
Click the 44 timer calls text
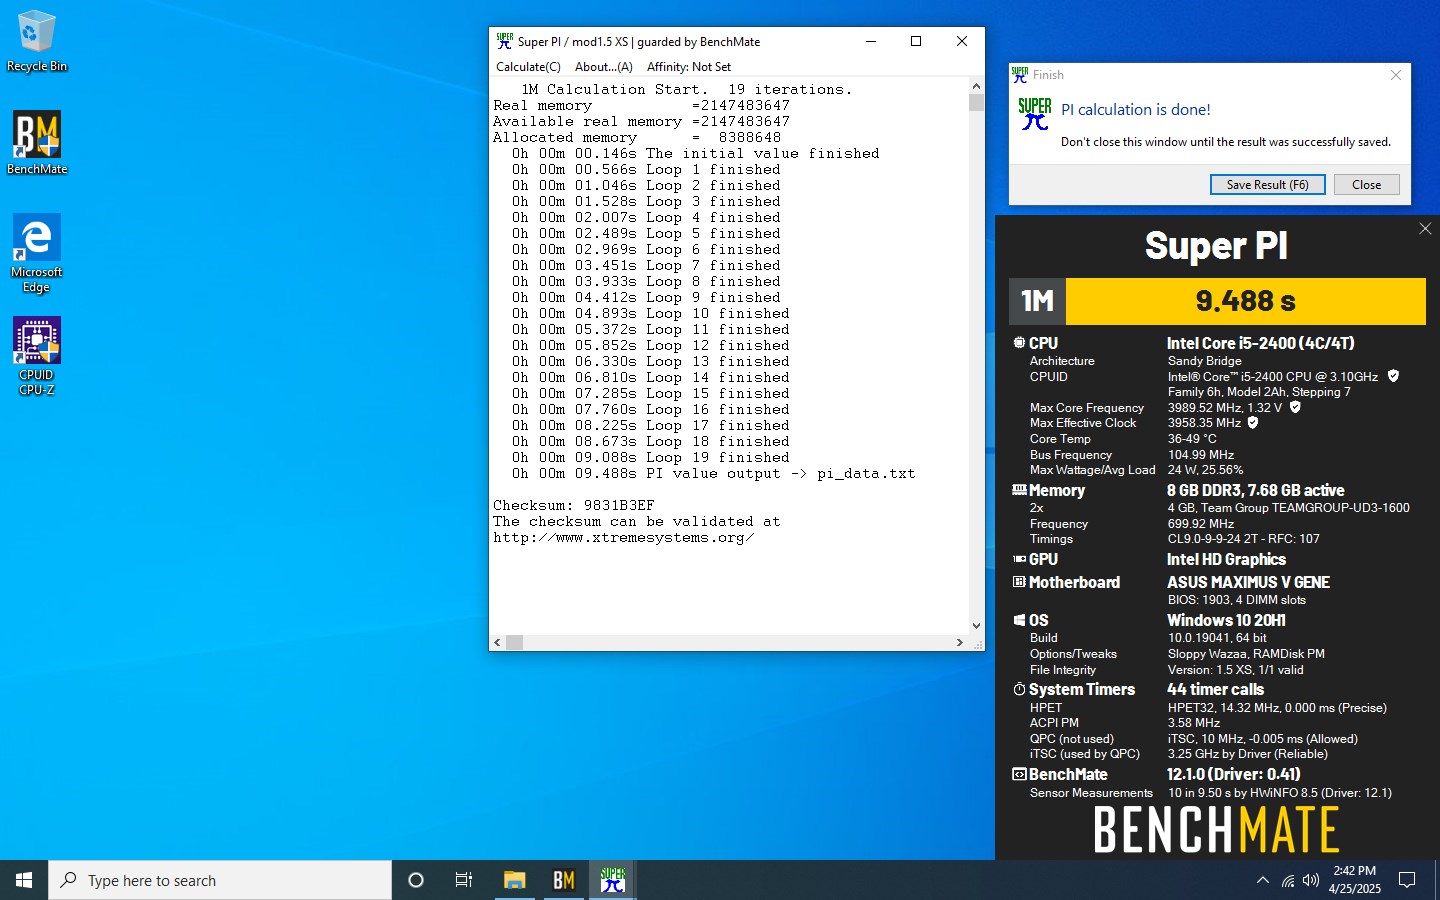tap(1215, 689)
